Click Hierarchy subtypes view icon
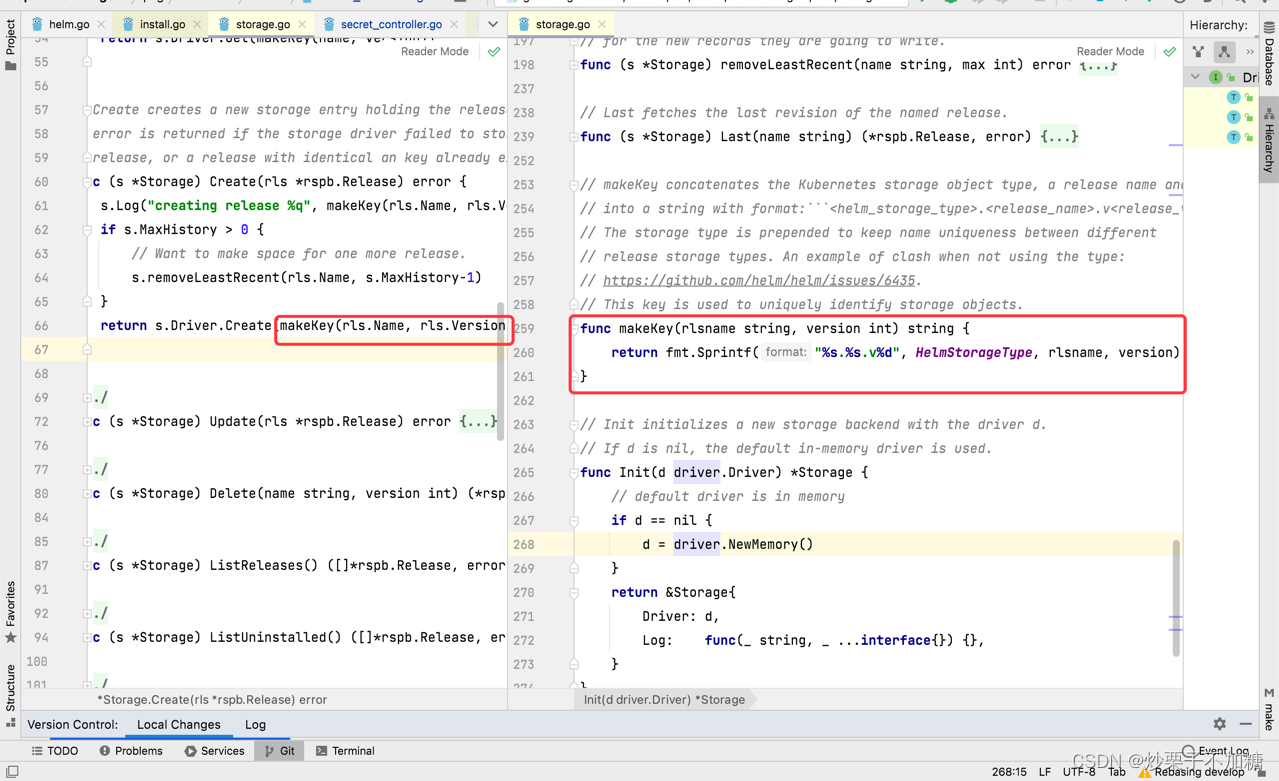 click(x=1198, y=52)
